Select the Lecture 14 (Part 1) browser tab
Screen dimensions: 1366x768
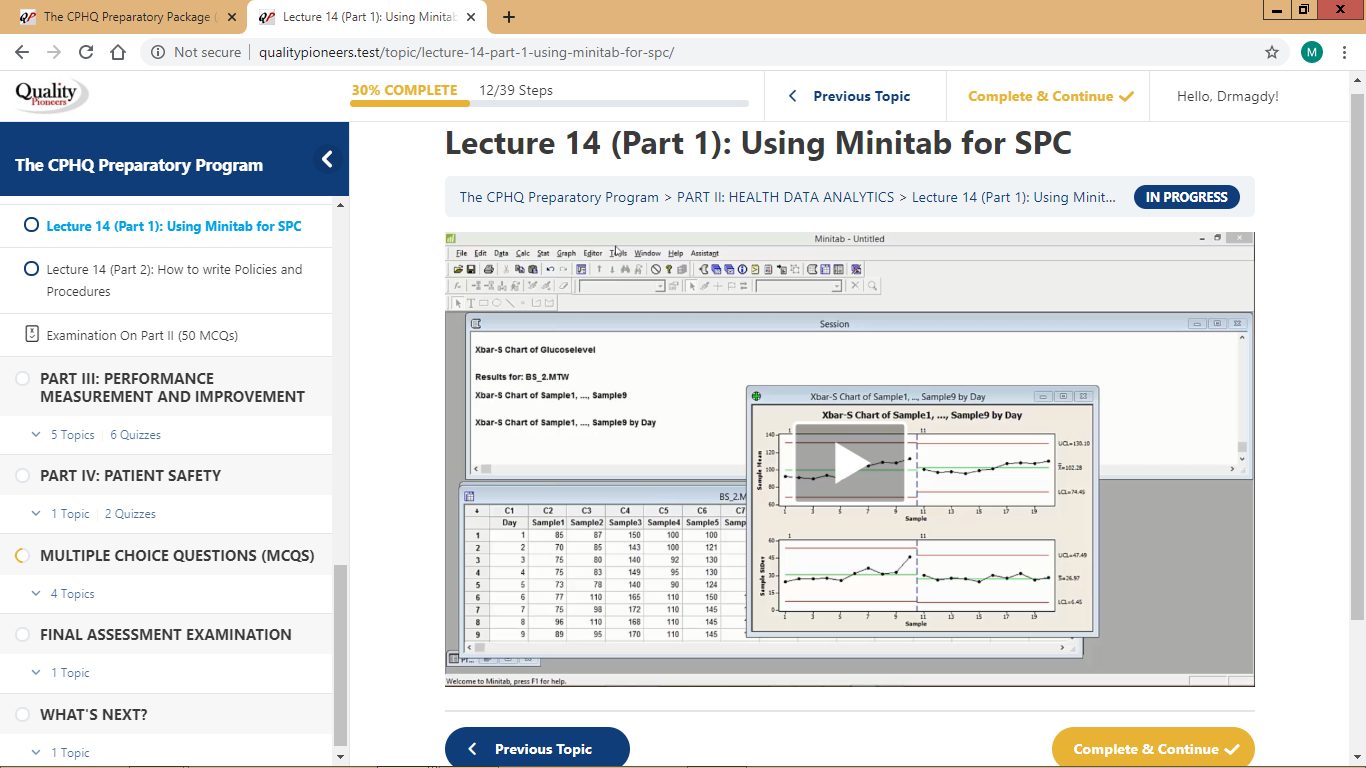(368, 17)
